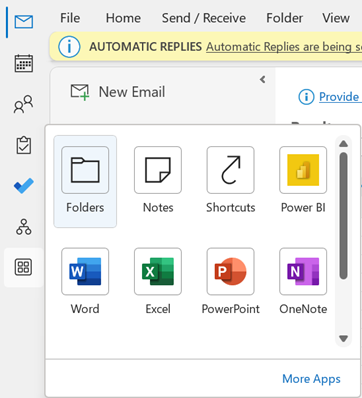Launch the To Do checkmark app
The height and width of the screenshot is (398, 362).
24,186
